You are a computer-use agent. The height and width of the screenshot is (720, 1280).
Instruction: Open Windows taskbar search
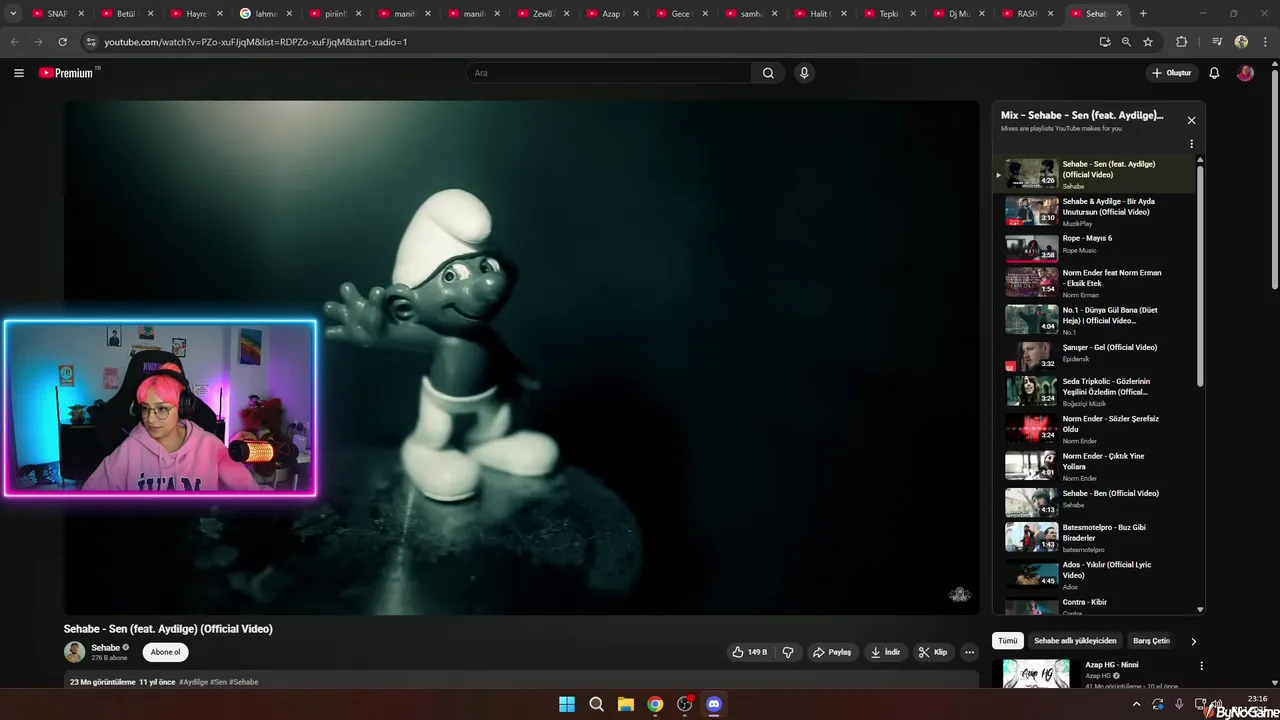click(596, 704)
